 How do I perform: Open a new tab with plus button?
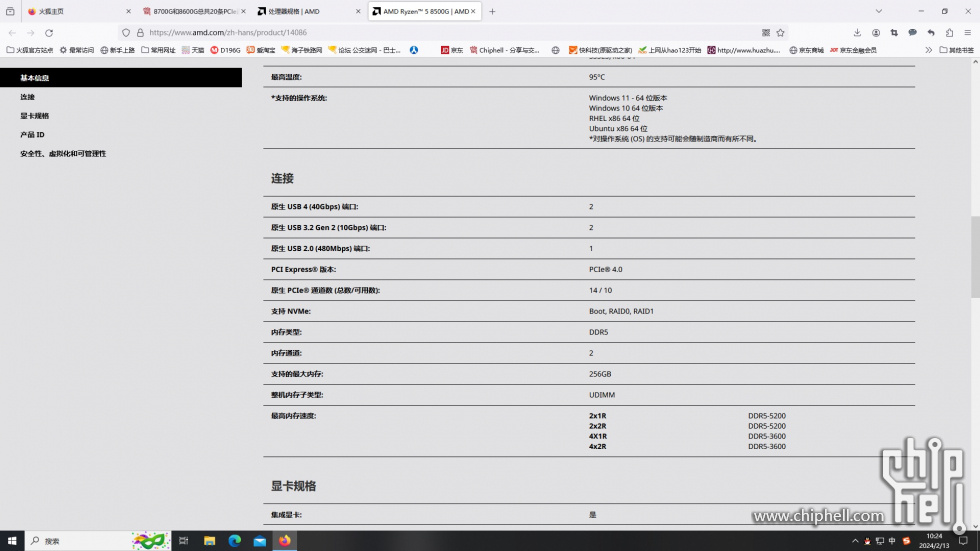coord(492,11)
